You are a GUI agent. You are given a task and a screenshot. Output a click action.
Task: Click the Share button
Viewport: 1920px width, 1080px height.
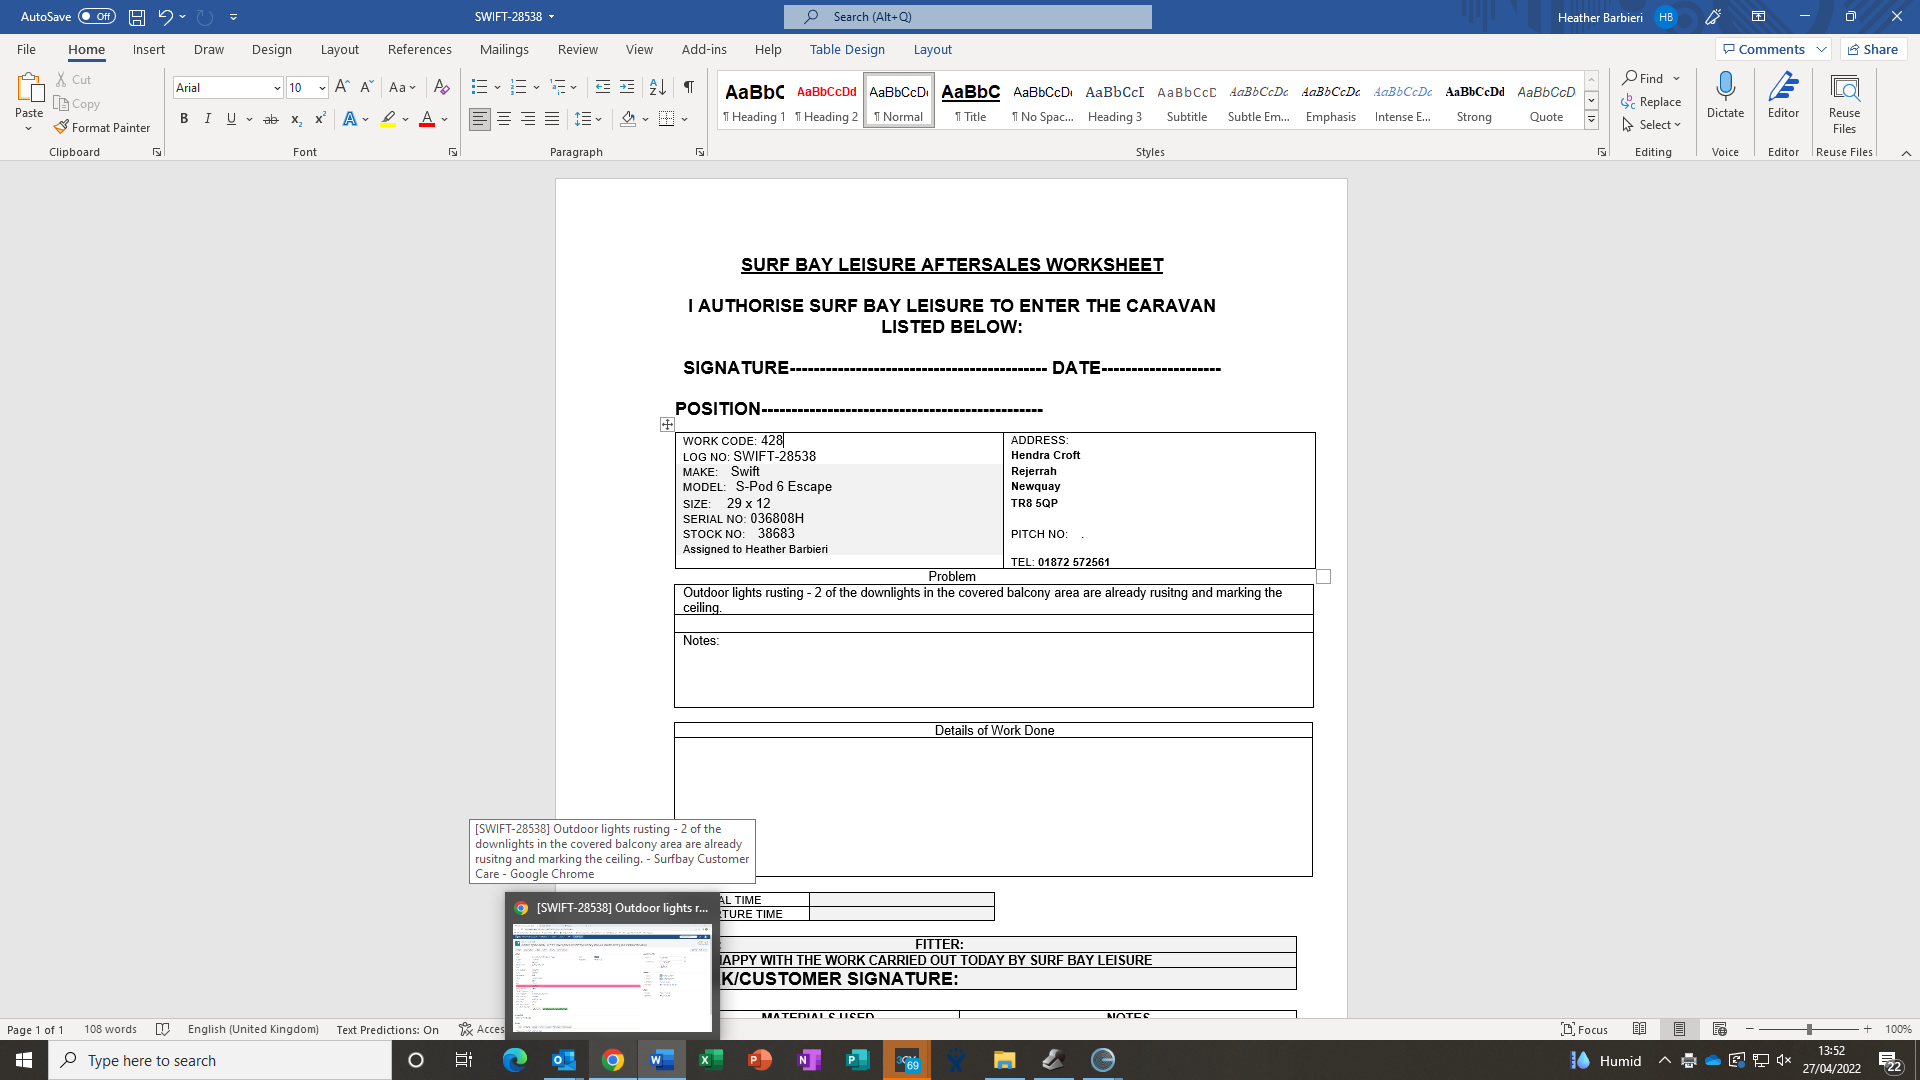coord(1873,49)
